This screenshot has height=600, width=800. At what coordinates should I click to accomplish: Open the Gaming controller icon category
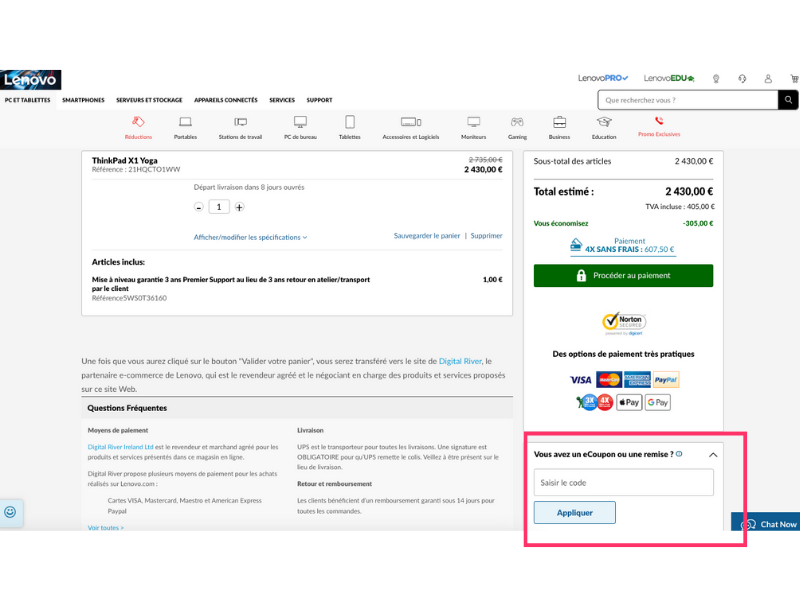pos(517,127)
